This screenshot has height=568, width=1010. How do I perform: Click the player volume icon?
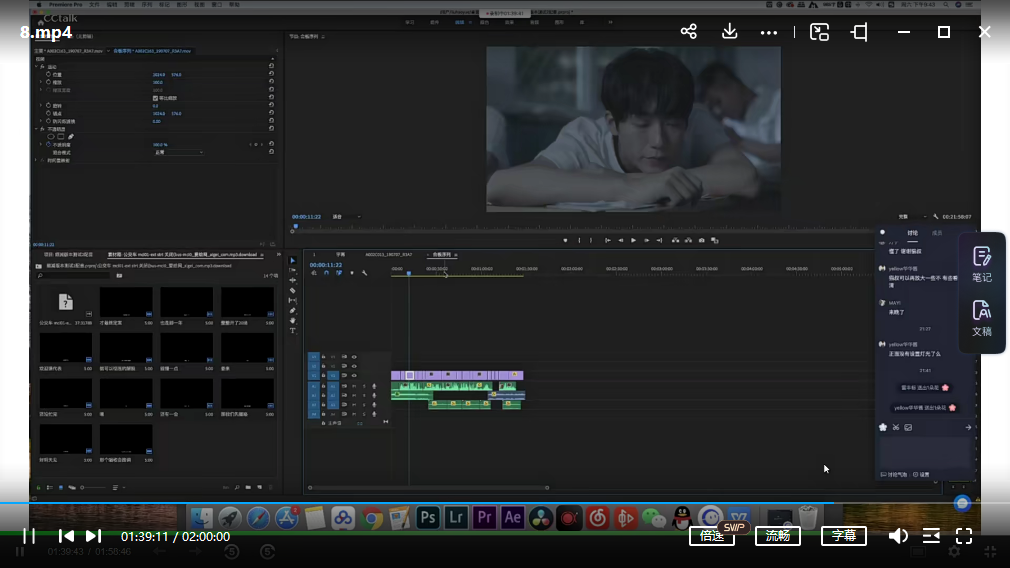coord(898,536)
